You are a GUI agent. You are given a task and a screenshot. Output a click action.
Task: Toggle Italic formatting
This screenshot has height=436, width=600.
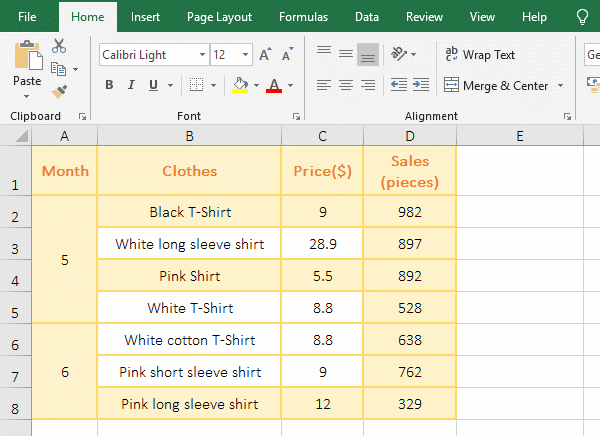(131, 85)
